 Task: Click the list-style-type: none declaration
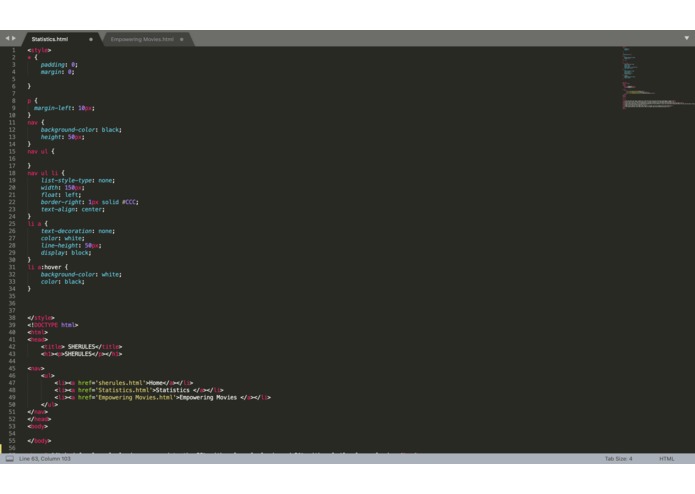tap(78, 180)
